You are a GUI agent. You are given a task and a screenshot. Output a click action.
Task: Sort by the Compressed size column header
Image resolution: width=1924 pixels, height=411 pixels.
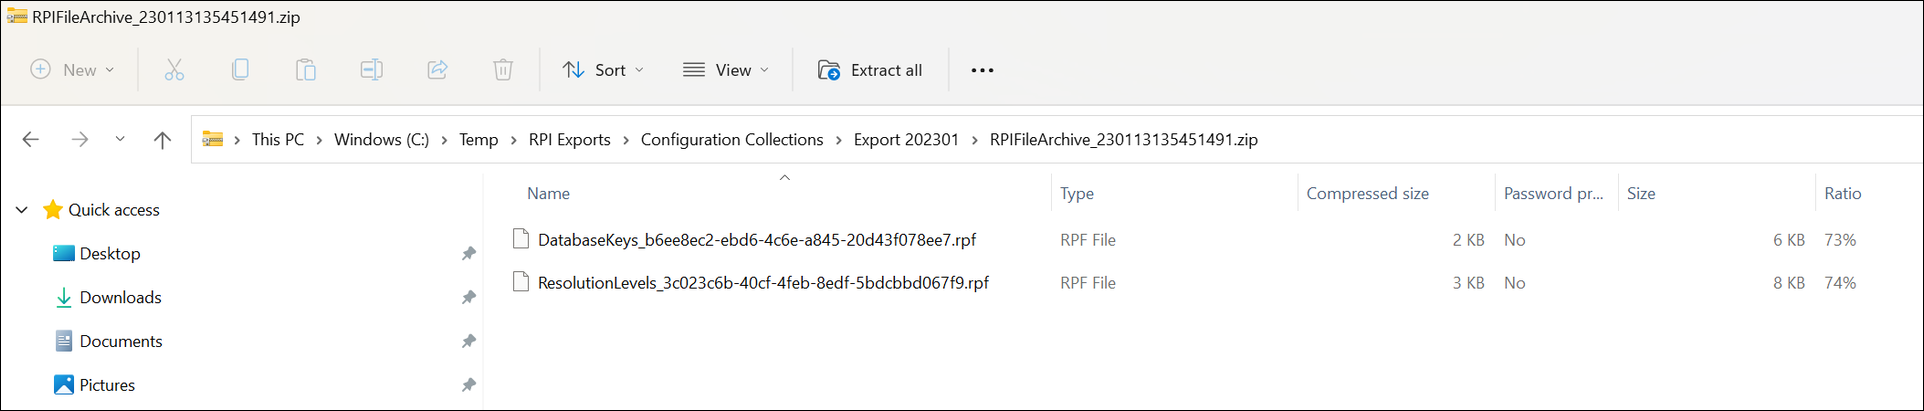coord(1367,194)
